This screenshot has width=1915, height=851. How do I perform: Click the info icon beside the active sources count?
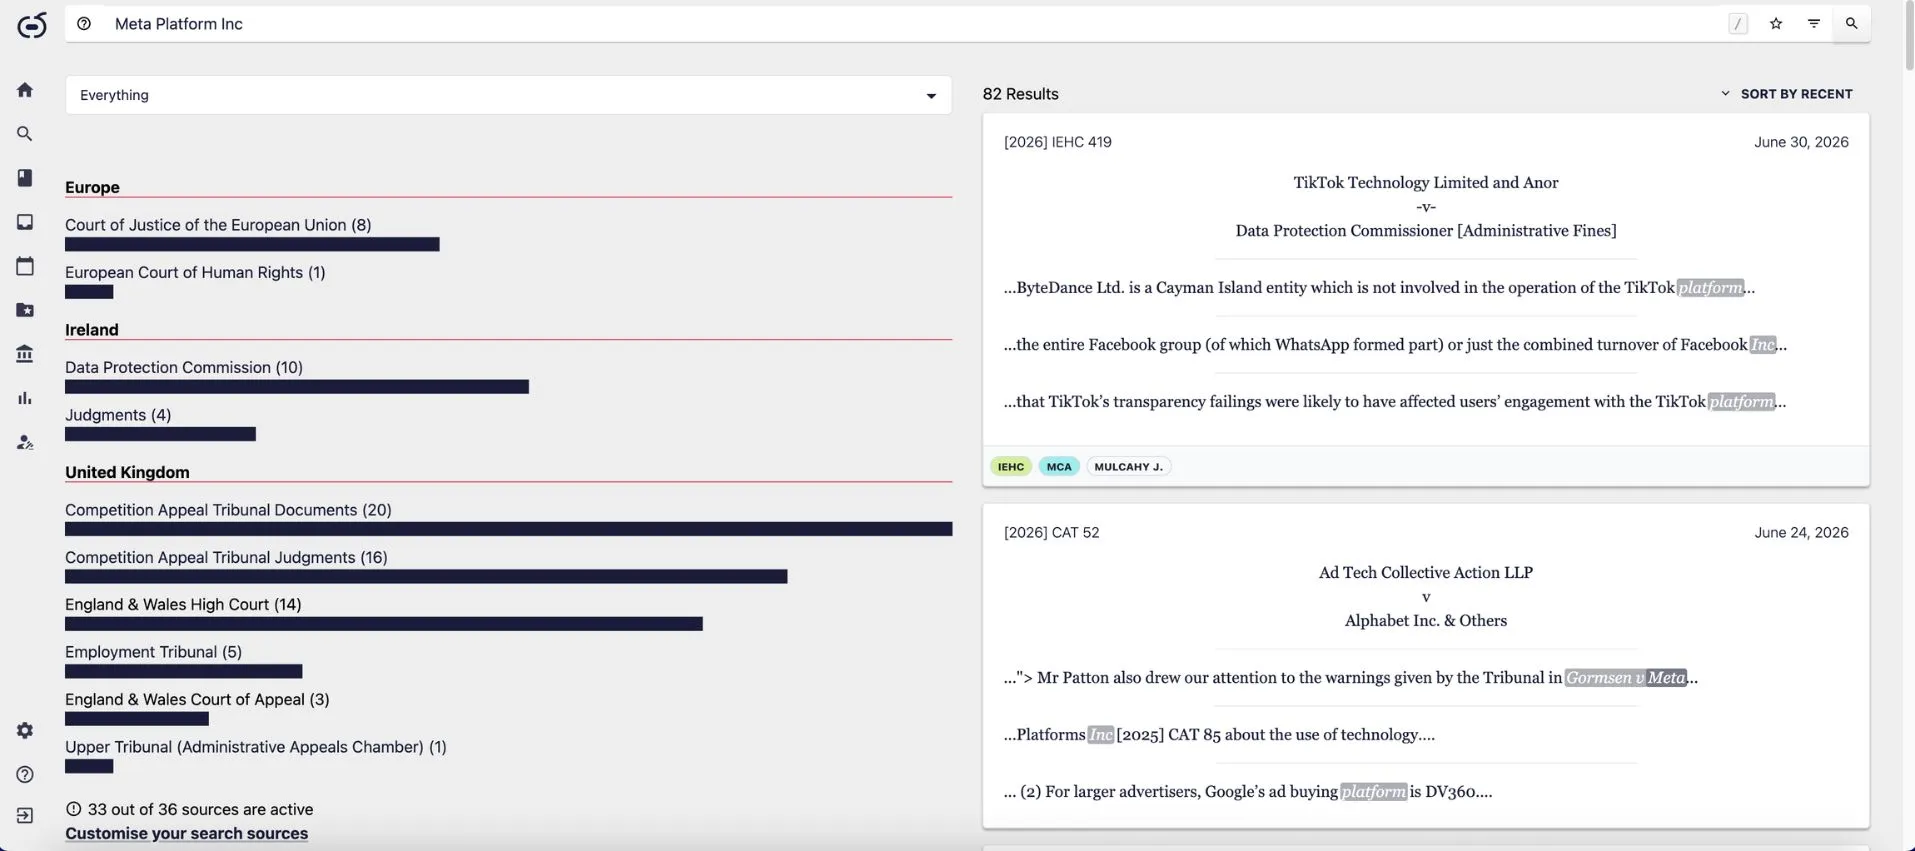73,809
